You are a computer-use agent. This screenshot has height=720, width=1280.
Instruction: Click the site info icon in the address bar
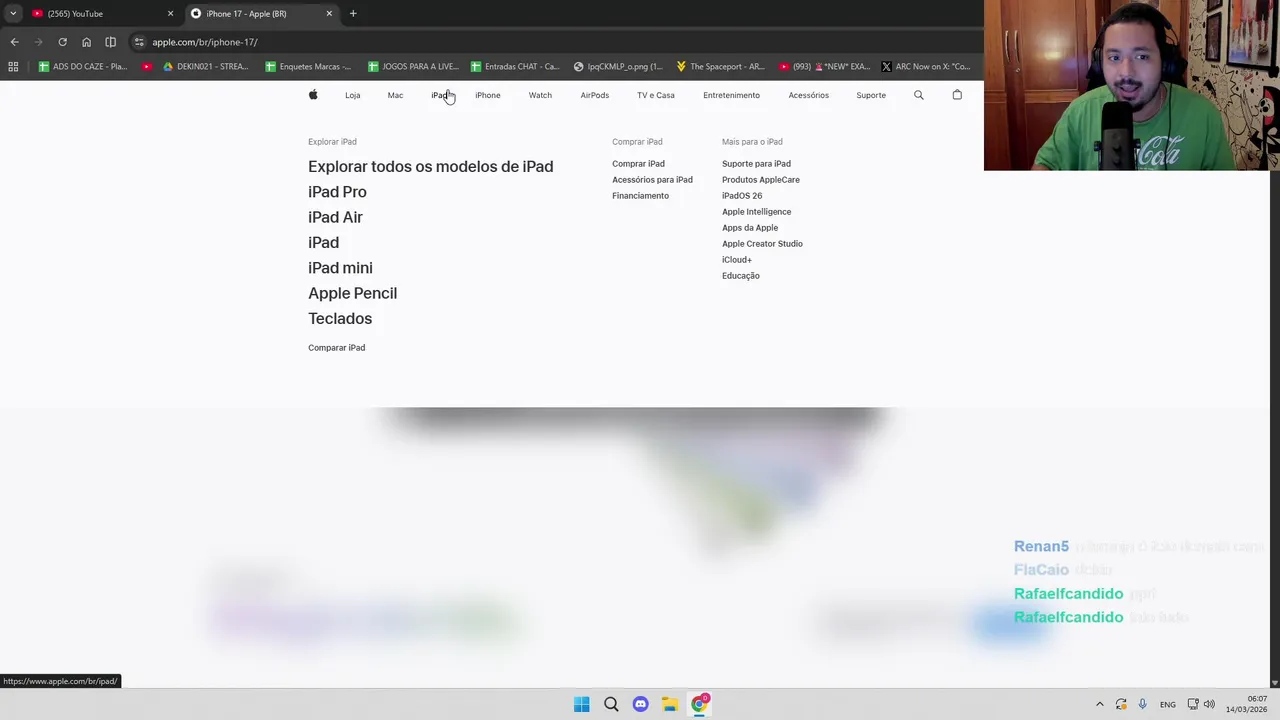click(139, 42)
